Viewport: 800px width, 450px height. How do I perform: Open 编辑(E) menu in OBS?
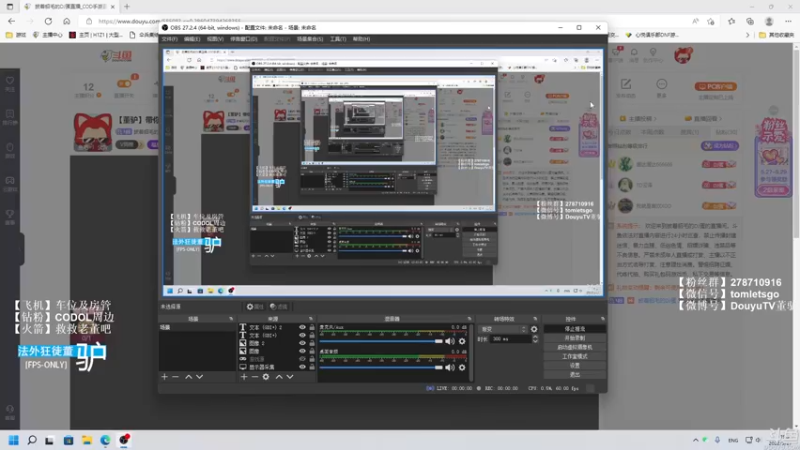192,39
